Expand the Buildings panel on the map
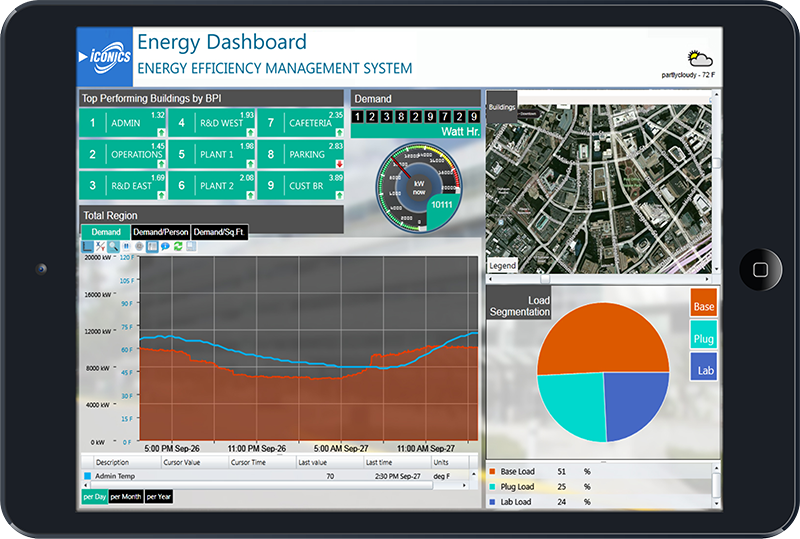 point(502,106)
